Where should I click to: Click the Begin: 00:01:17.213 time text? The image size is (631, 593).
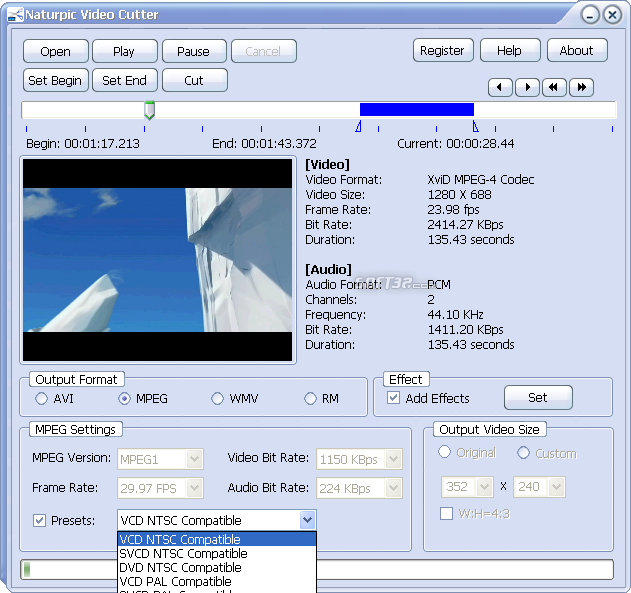pyautogui.click(x=82, y=144)
